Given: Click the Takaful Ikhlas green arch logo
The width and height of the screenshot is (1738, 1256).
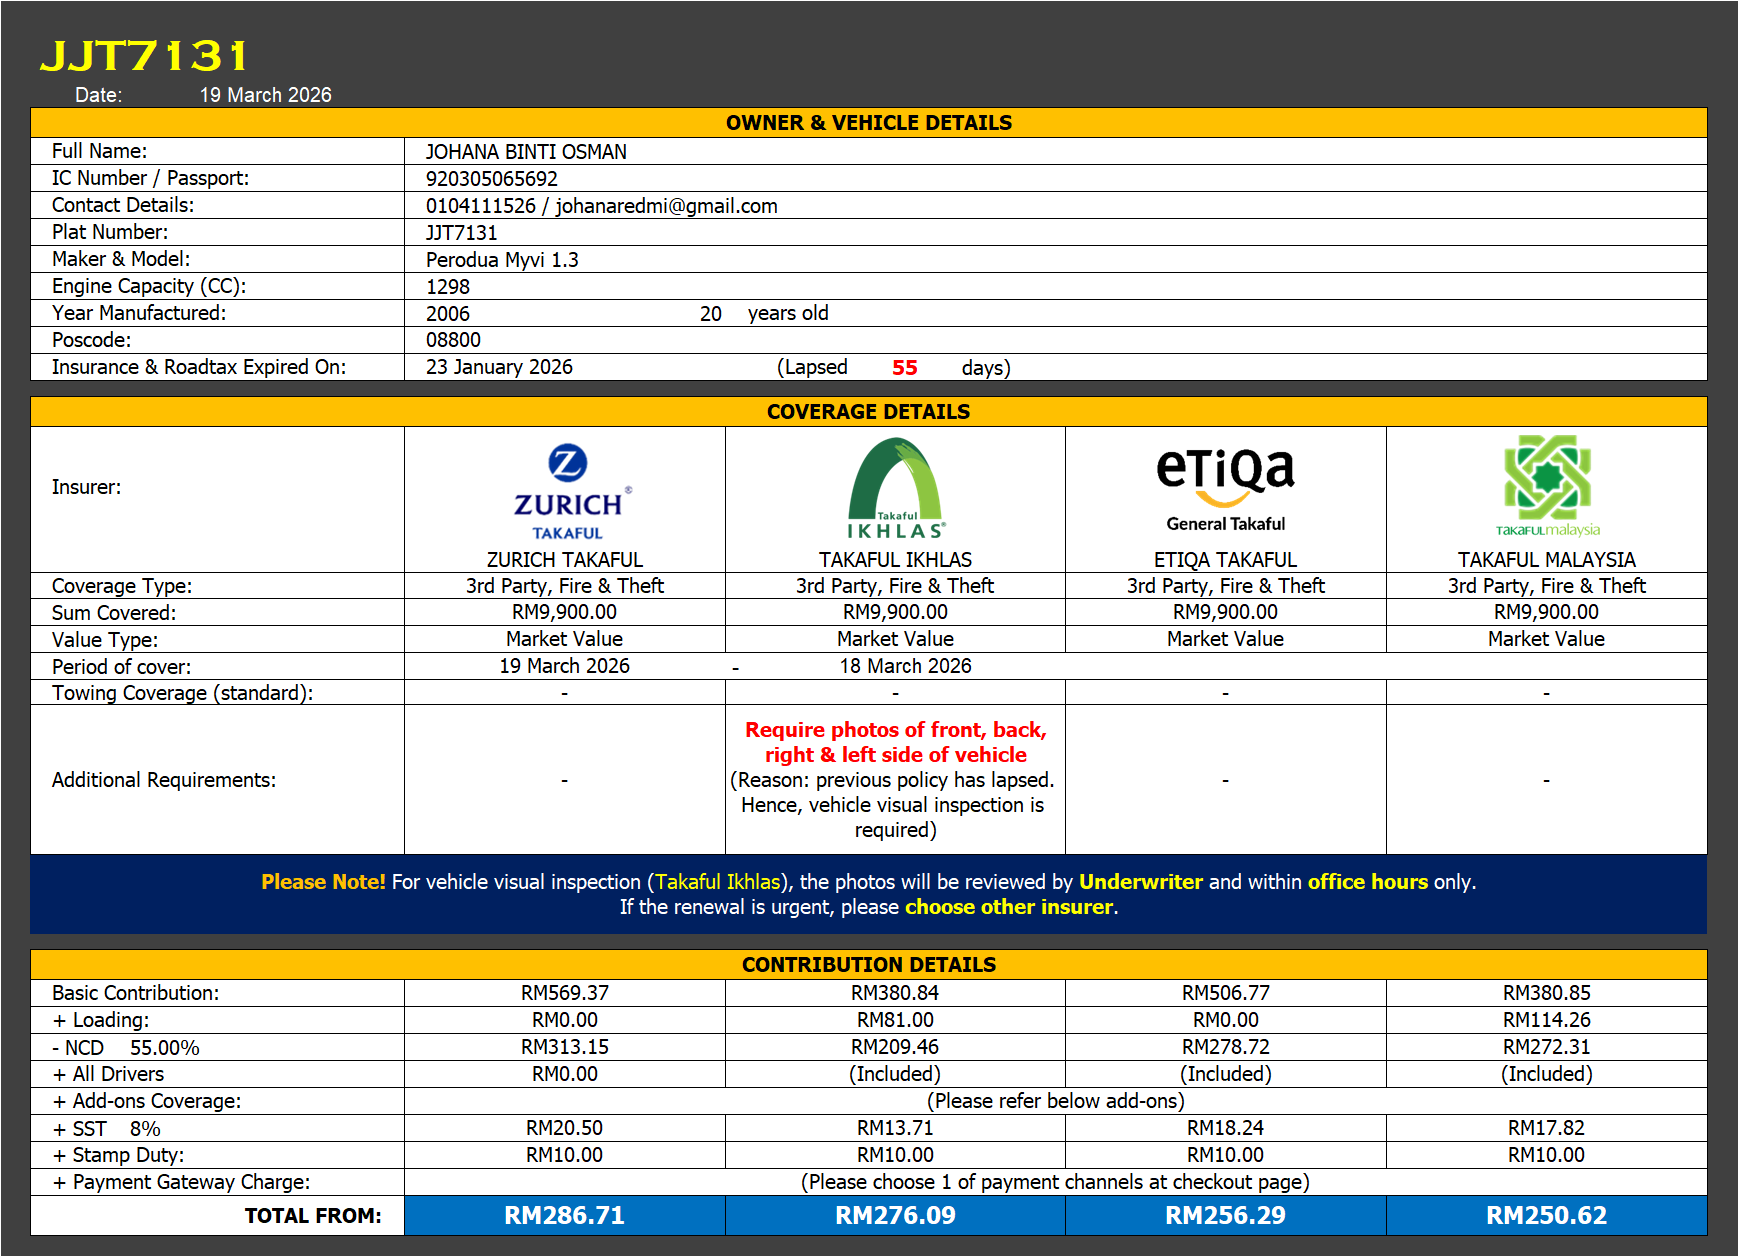Looking at the screenshot, I should (895, 490).
